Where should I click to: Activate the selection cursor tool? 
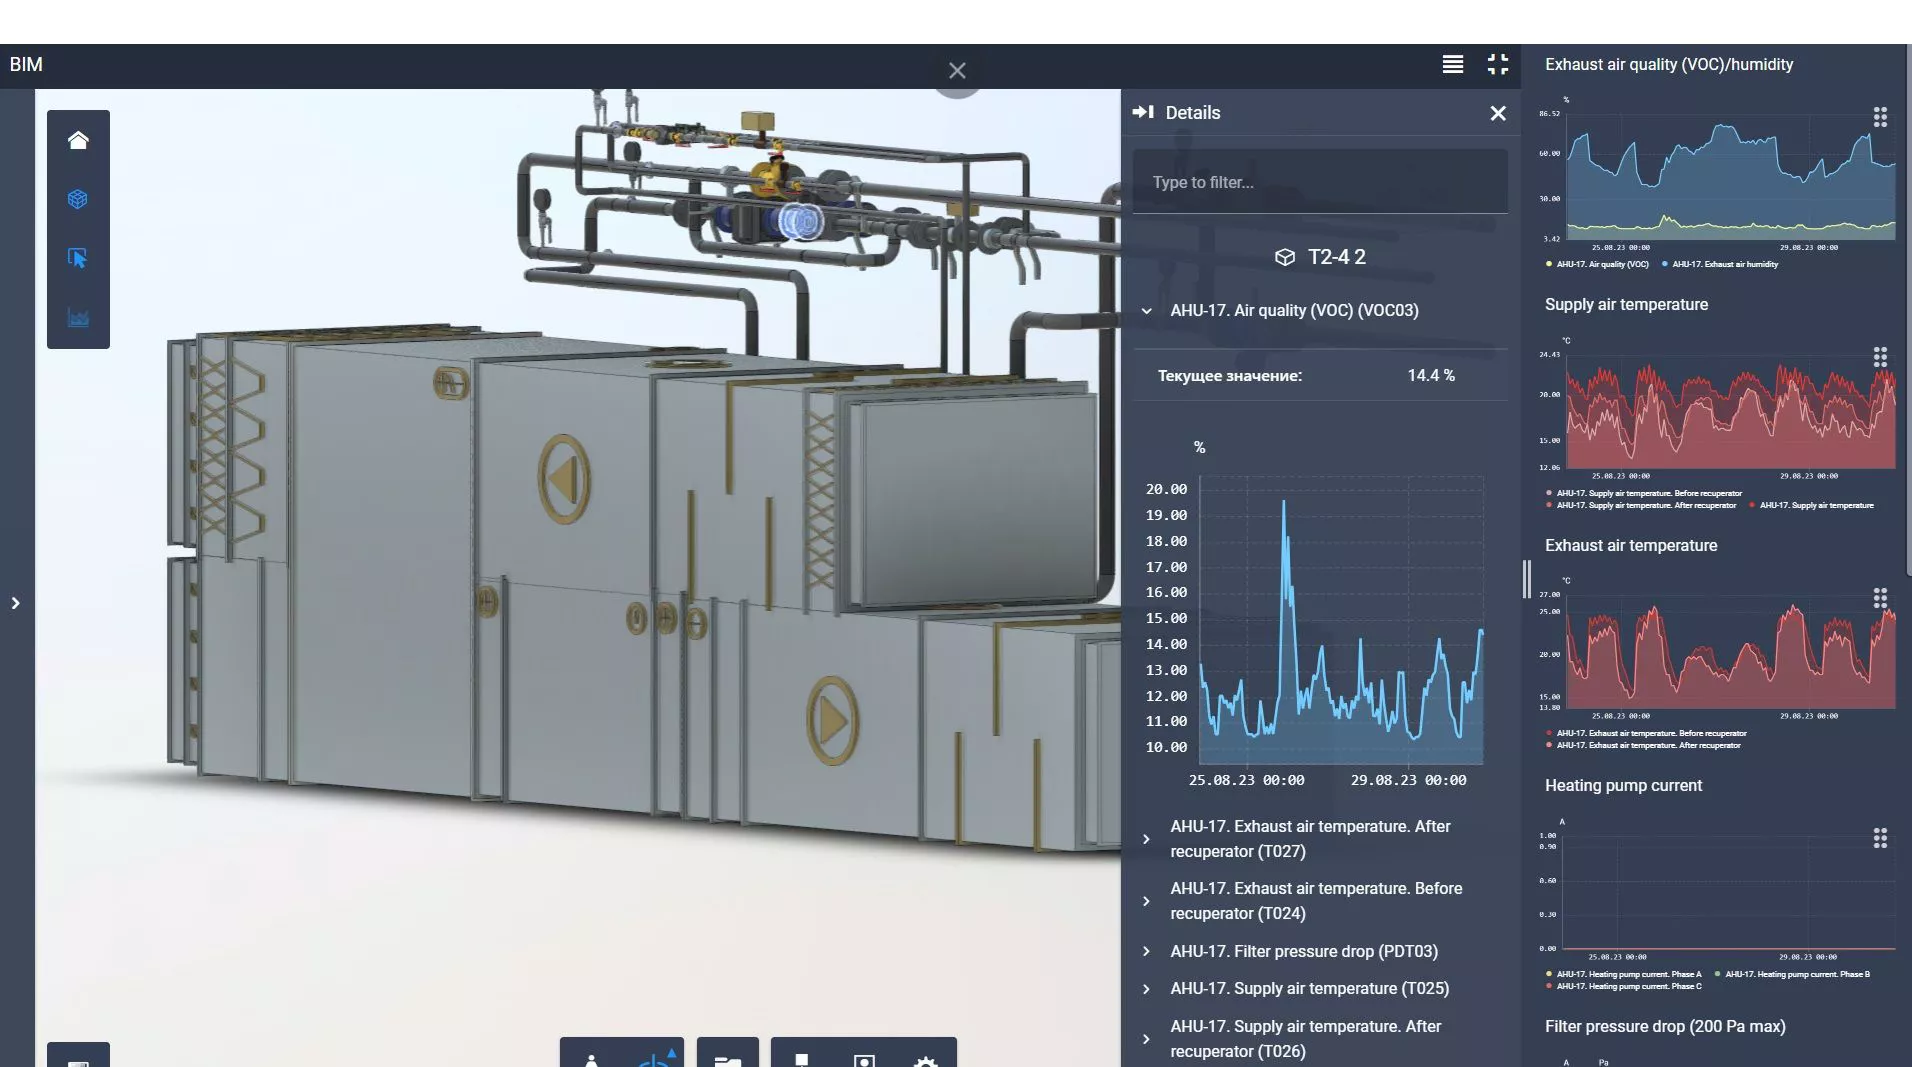[78, 258]
